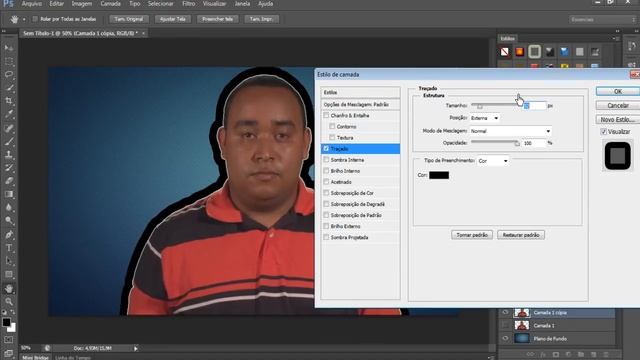The image size is (640, 360).
Task: Click the foreground color swatch
Action: point(7,322)
